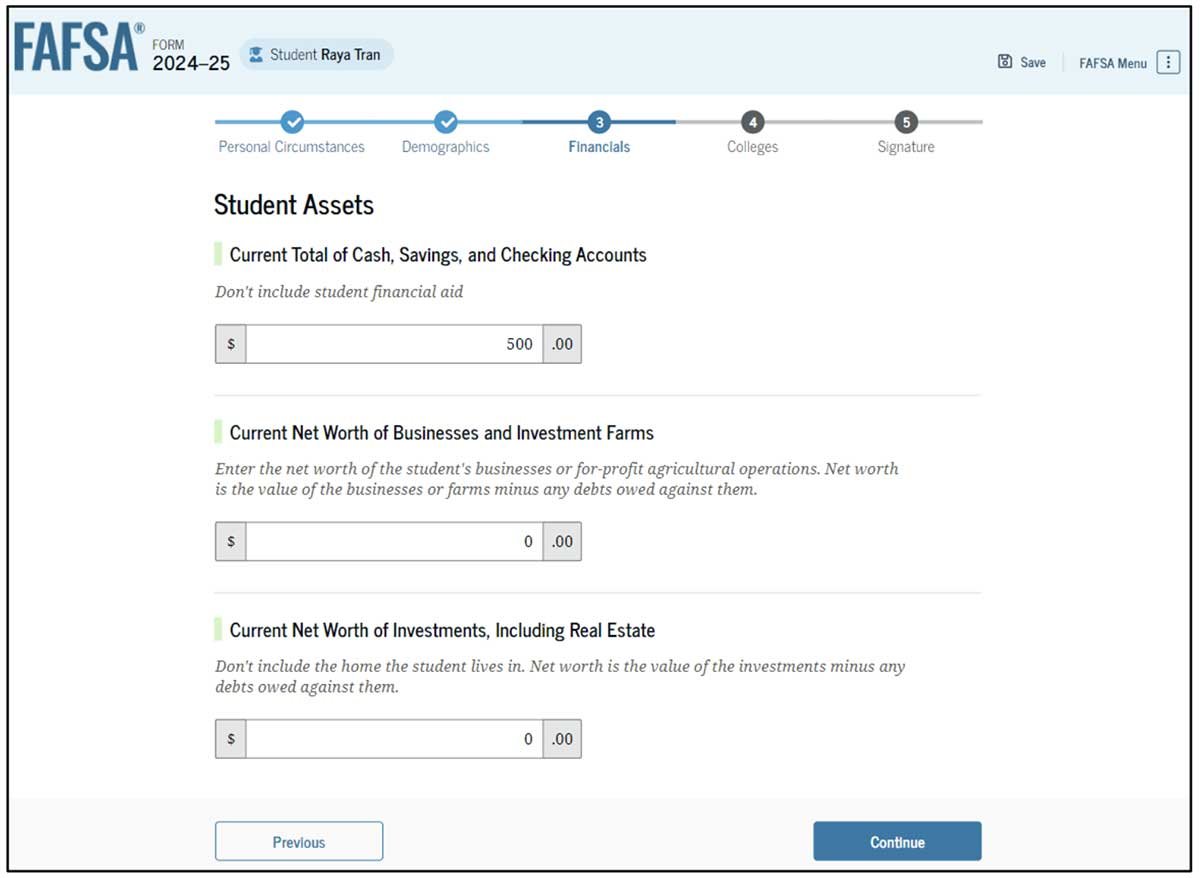Click the step 3 Financials circle
1200x878 pixels.
point(599,122)
